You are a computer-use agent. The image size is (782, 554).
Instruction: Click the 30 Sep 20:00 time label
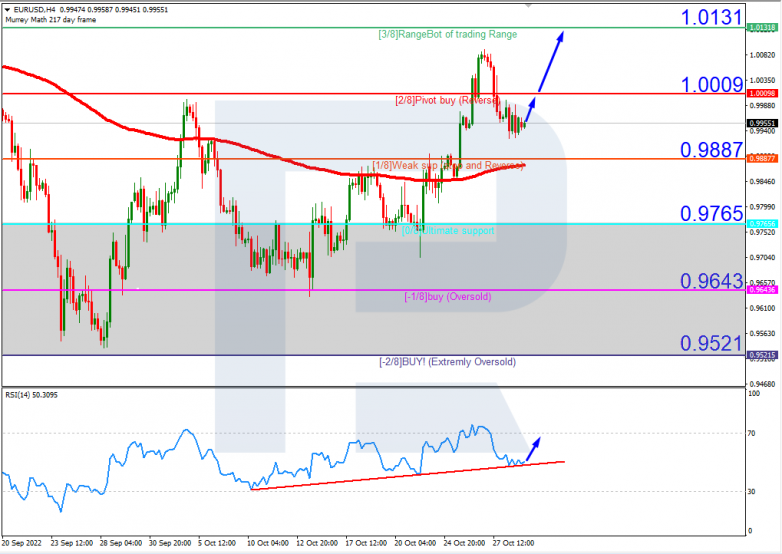coord(170,543)
